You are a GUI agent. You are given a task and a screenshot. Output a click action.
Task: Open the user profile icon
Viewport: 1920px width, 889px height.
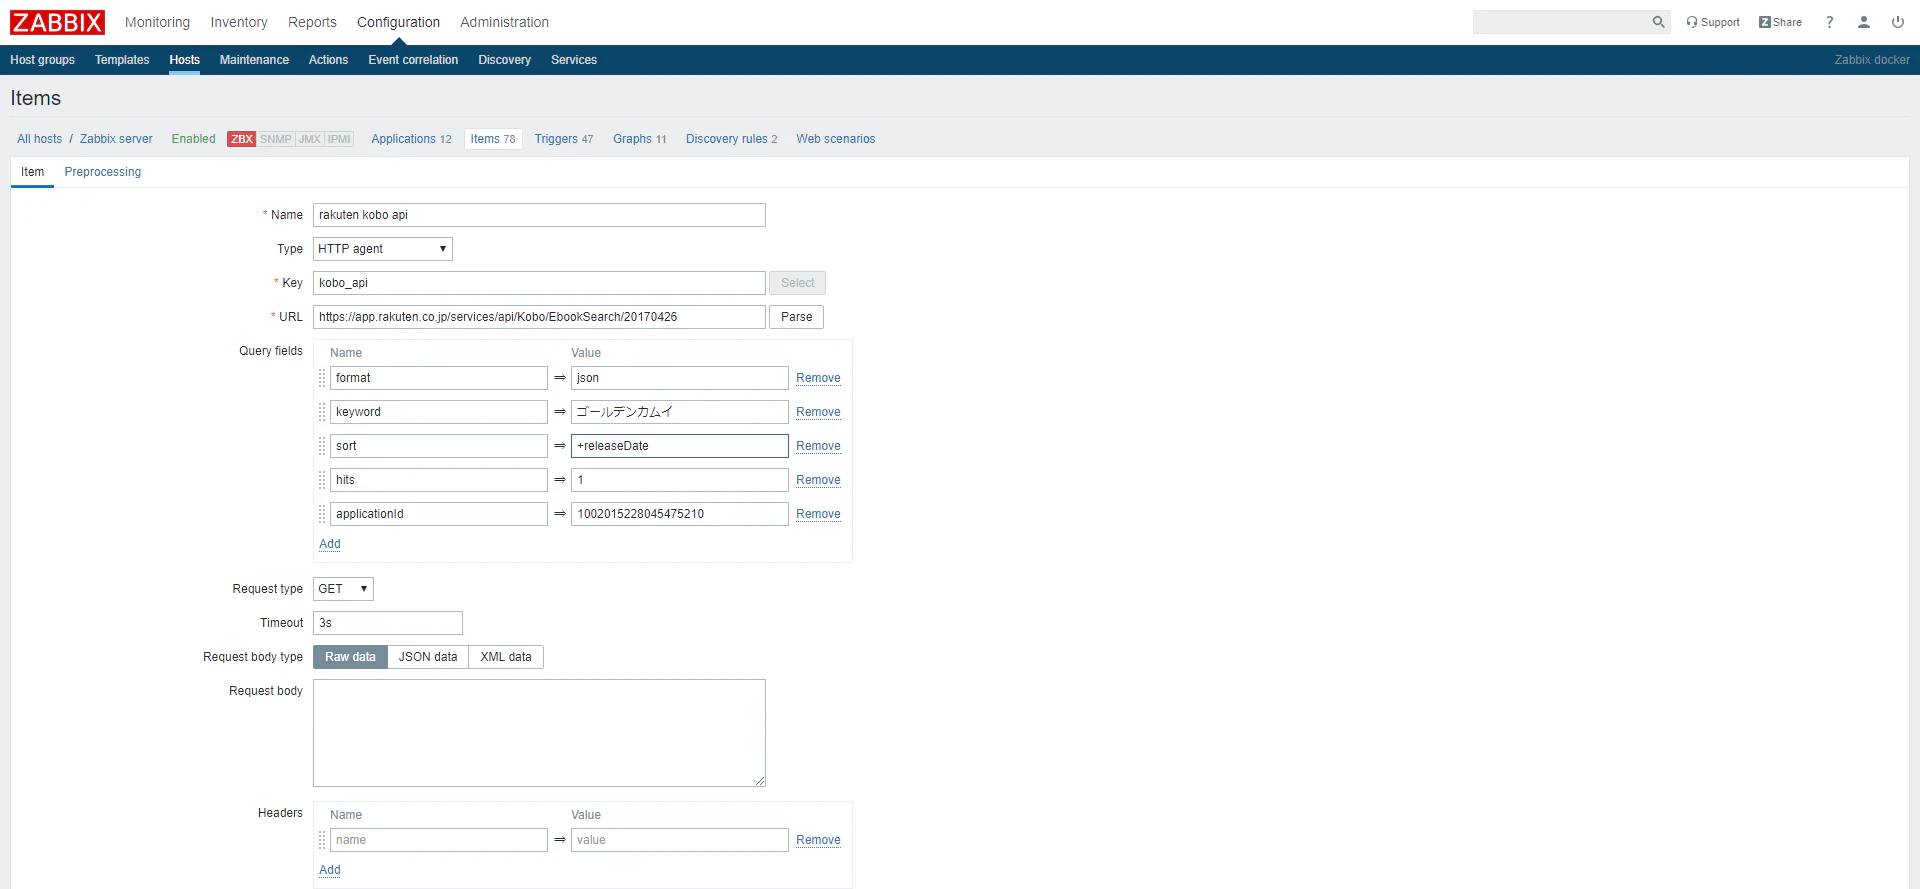click(x=1864, y=22)
